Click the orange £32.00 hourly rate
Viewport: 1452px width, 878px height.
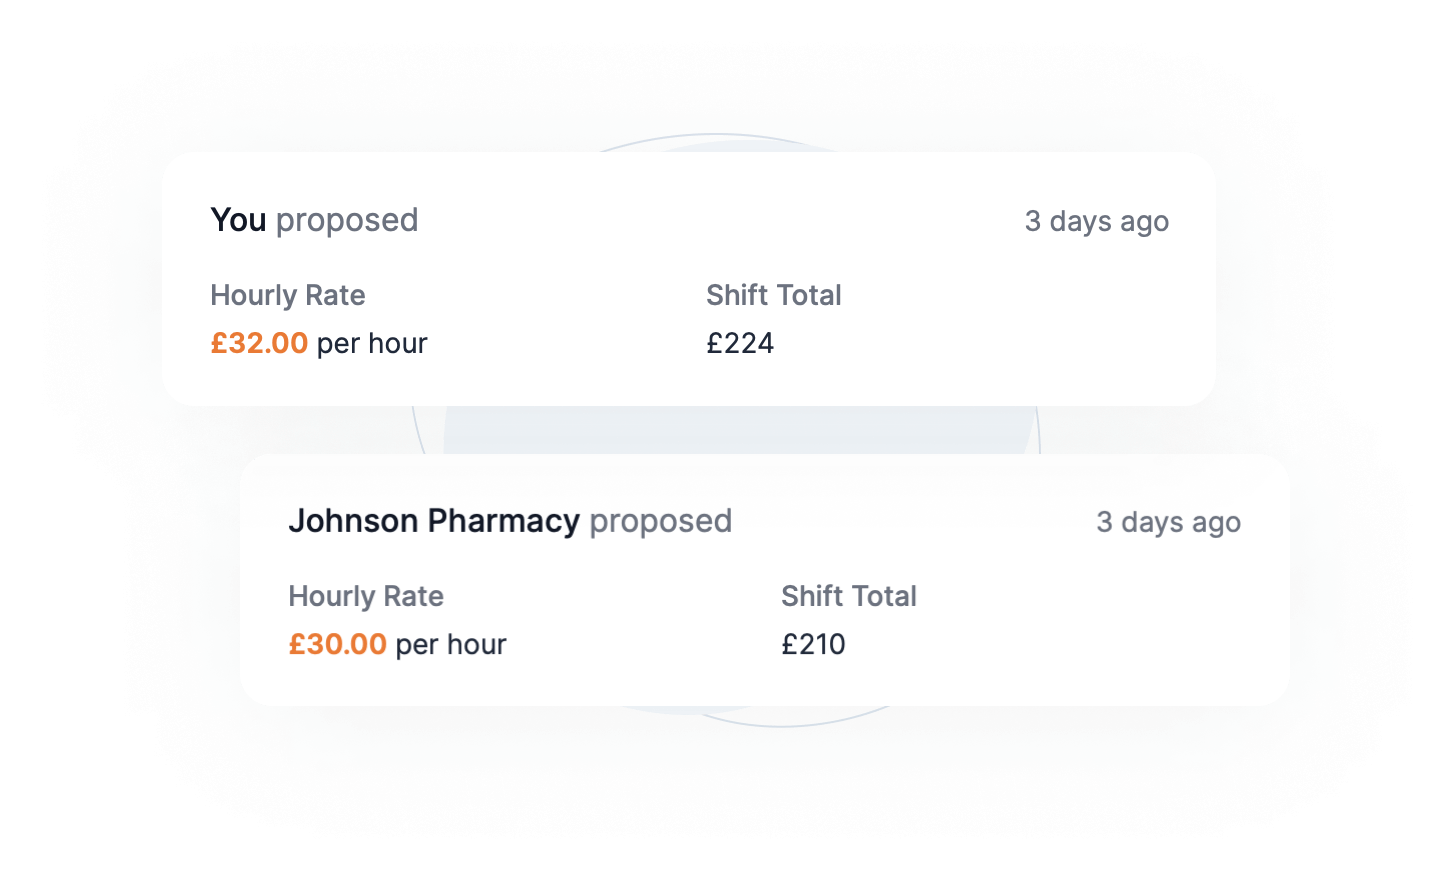(x=258, y=343)
